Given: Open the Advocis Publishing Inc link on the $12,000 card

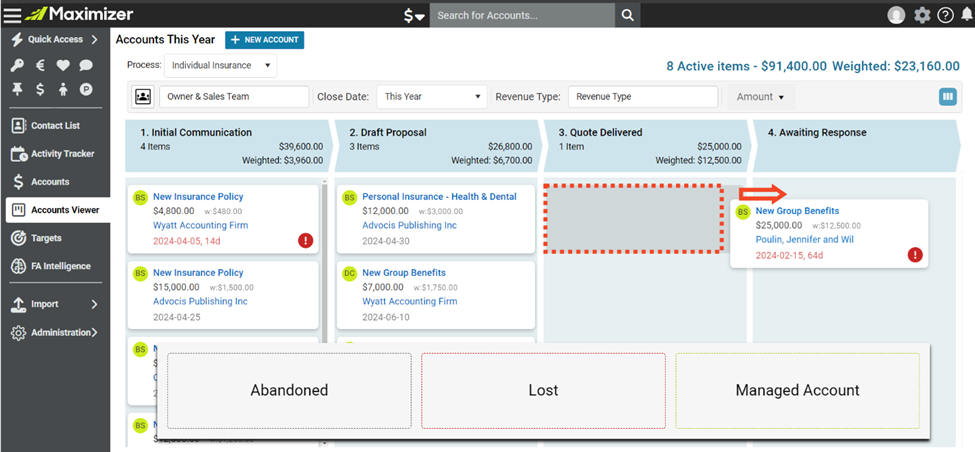Looking at the screenshot, I should (409, 225).
